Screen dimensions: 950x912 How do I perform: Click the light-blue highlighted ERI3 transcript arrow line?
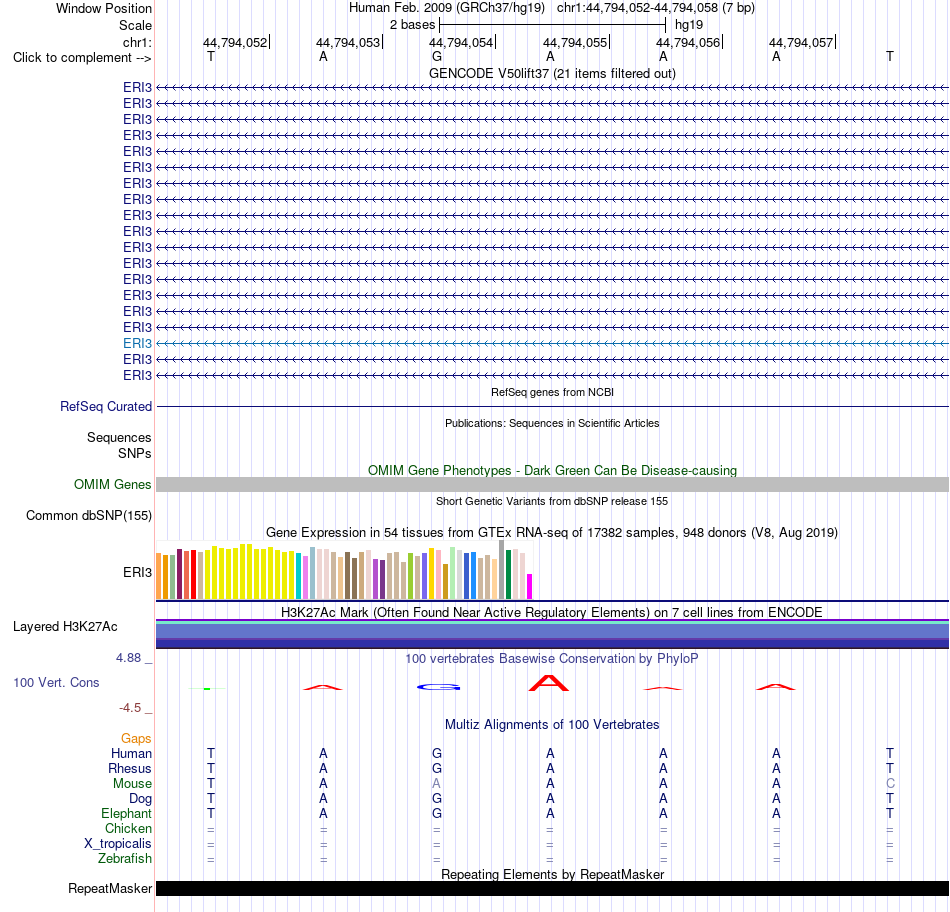point(552,344)
